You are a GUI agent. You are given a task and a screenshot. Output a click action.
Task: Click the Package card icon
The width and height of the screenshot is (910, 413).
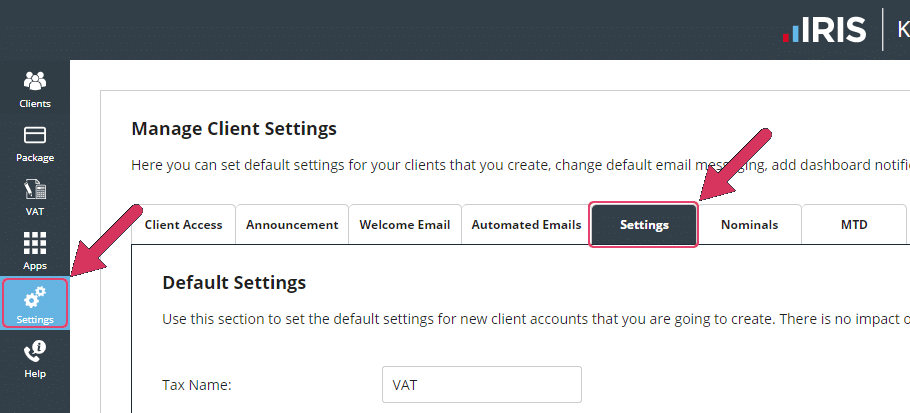pos(35,135)
